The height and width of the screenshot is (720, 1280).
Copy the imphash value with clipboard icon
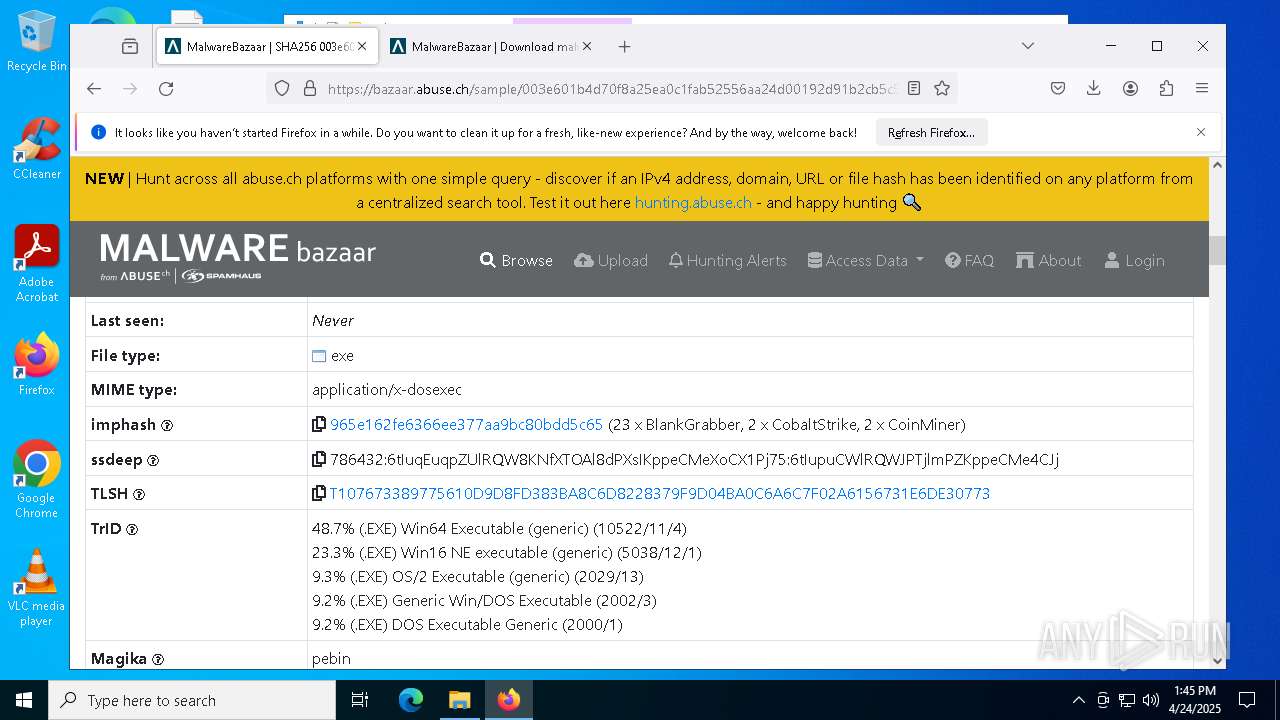tap(319, 424)
